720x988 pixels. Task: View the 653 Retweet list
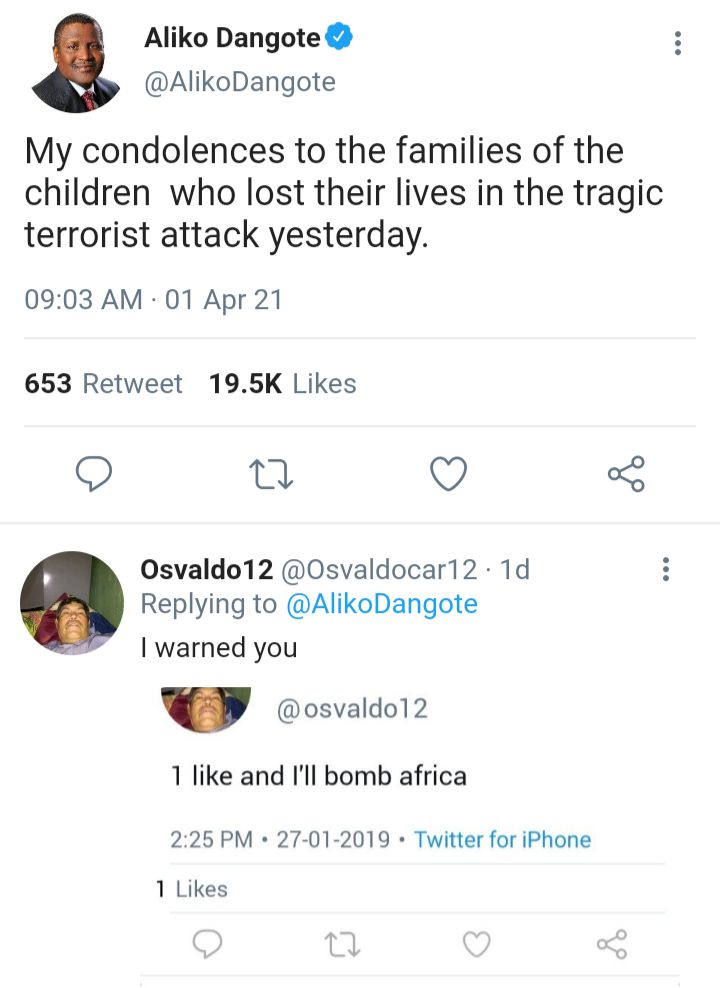[104, 384]
